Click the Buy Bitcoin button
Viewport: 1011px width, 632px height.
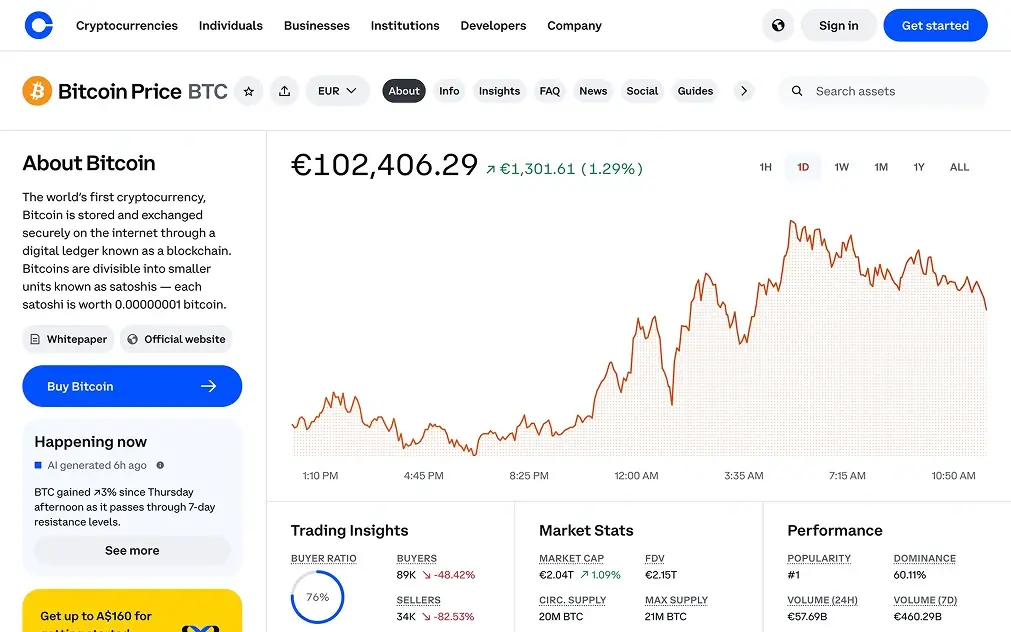131,386
